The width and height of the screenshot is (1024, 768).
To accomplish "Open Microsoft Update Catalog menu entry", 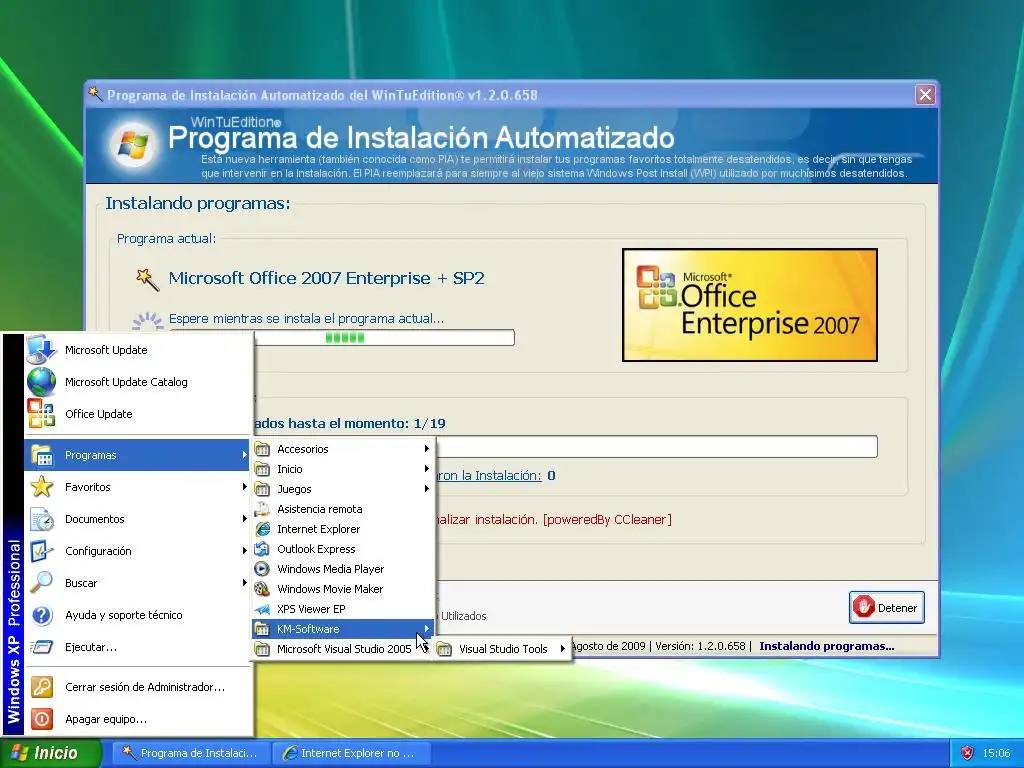I will (x=139, y=381).
